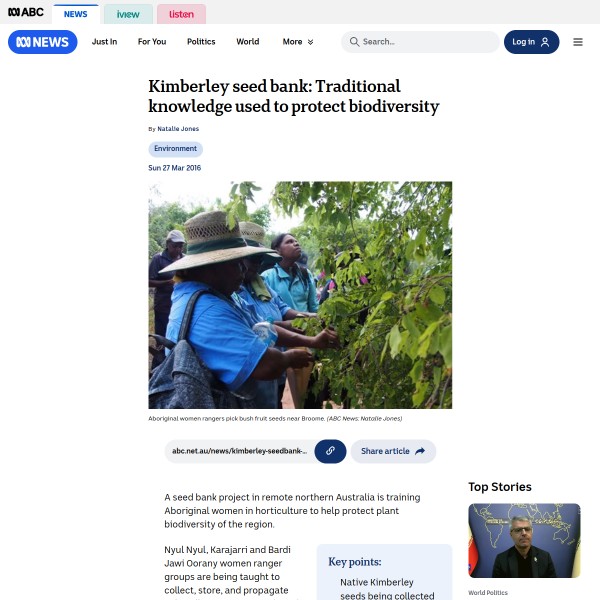The image size is (600, 600).
Task: Click the share arrow icon
Action: (420, 451)
